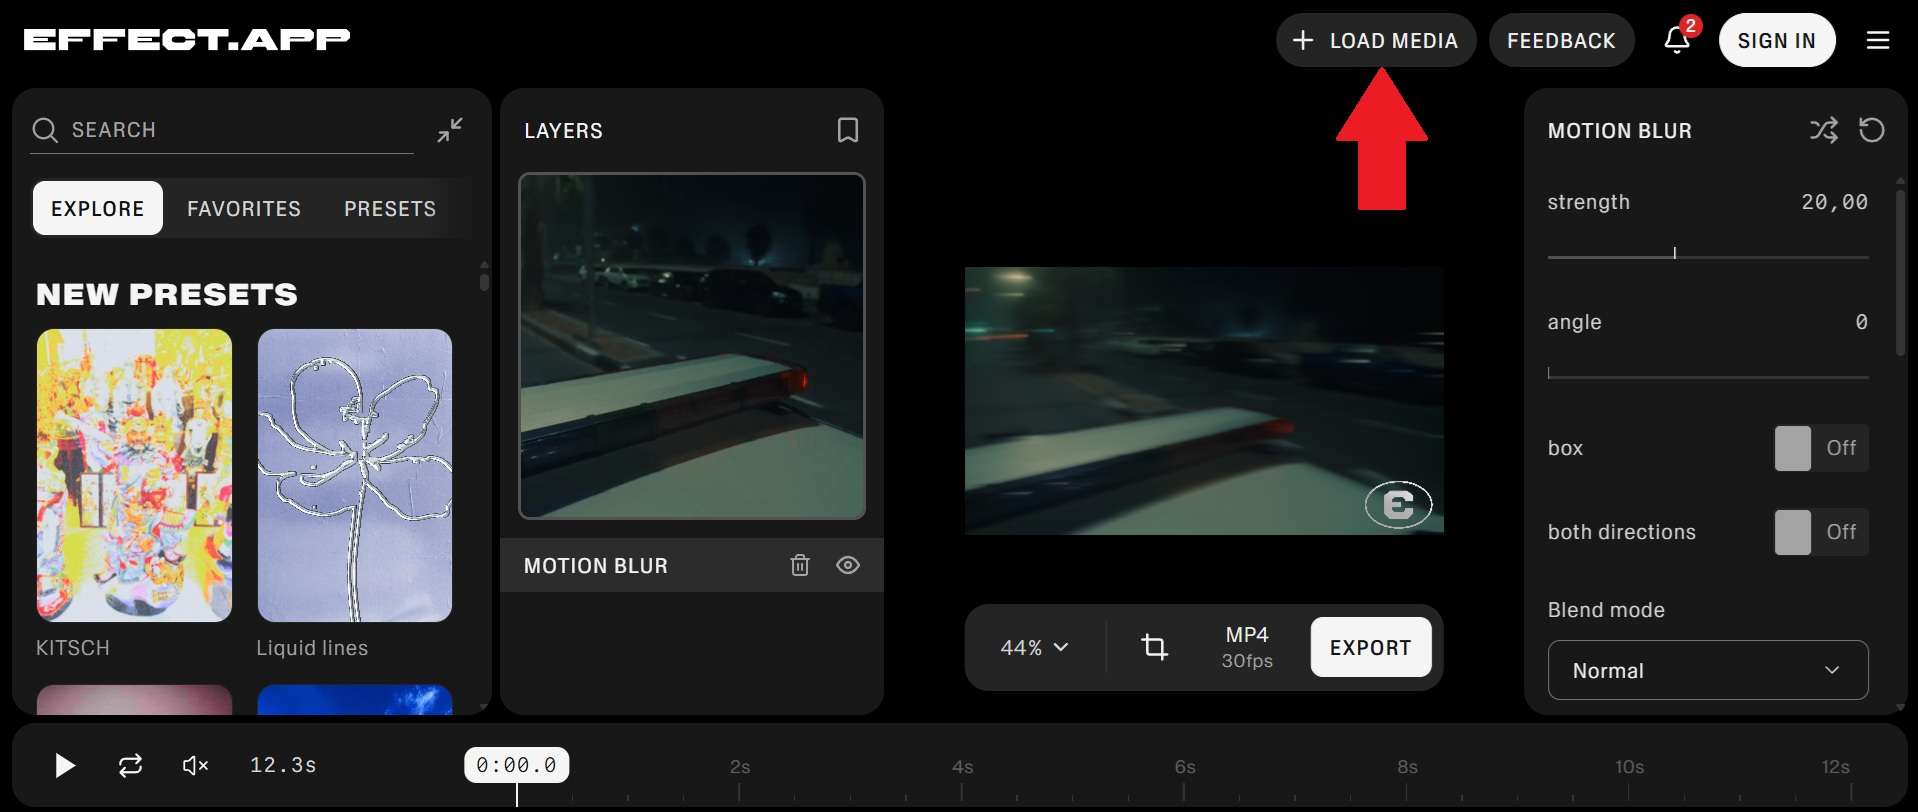The height and width of the screenshot is (812, 1918).
Task: Switch to the Explore tab
Action: 98,208
